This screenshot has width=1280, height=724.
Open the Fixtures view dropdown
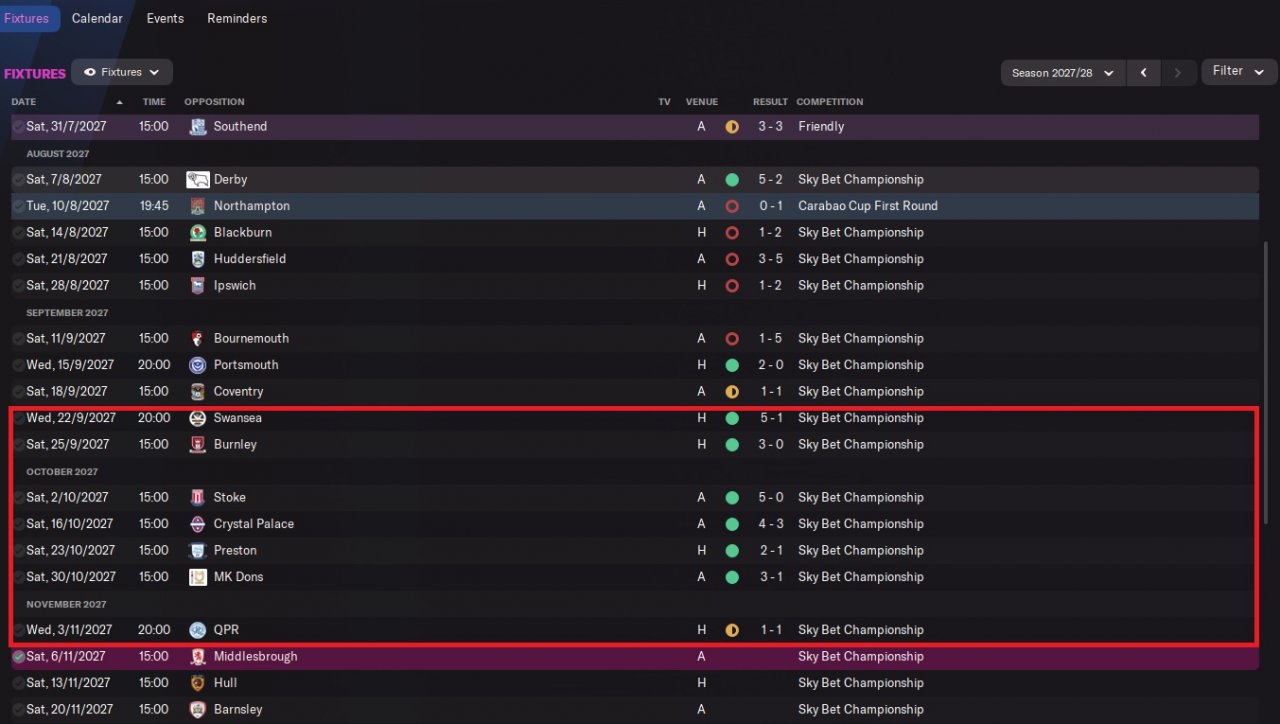[122, 72]
